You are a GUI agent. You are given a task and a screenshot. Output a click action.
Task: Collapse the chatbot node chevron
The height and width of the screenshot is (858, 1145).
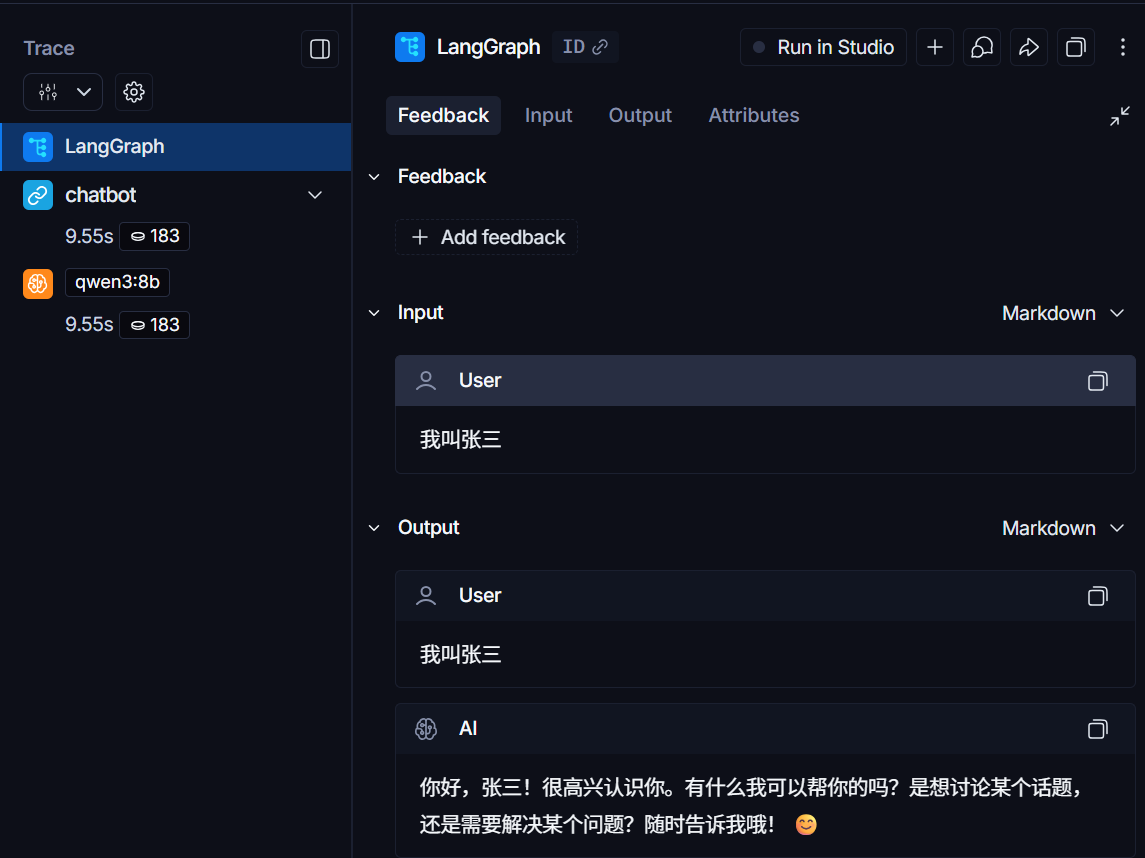point(315,195)
